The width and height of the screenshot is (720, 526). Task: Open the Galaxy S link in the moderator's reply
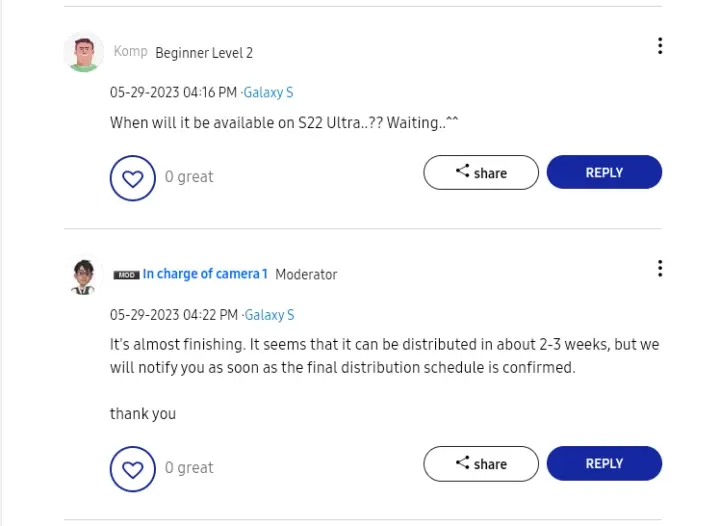click(269, 315)
